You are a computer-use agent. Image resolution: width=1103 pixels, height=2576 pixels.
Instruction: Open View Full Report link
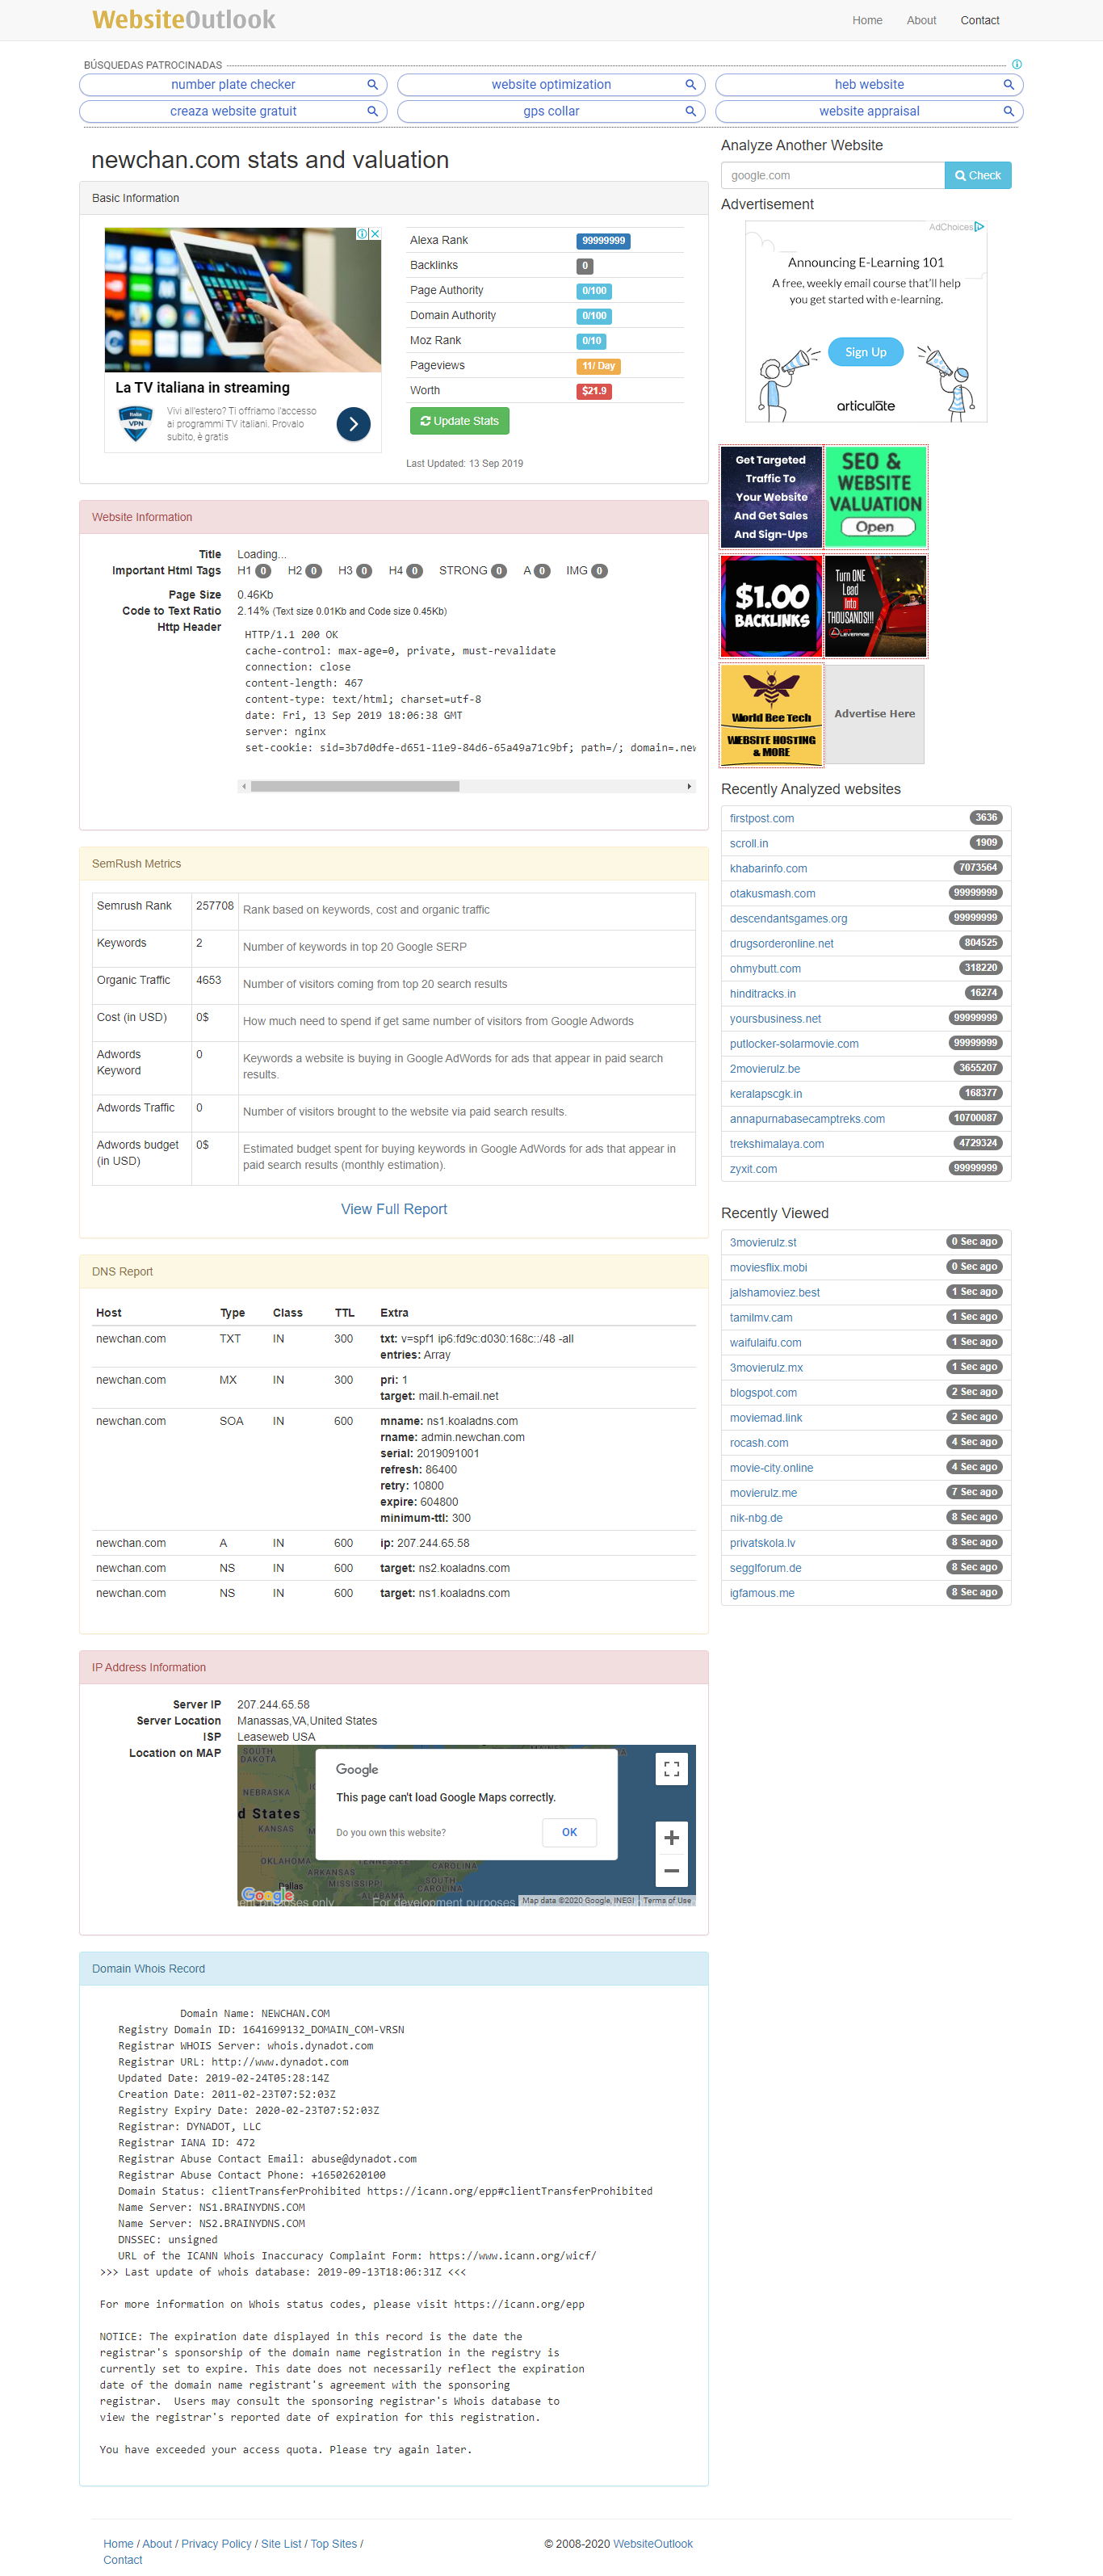click(394, 1209)
